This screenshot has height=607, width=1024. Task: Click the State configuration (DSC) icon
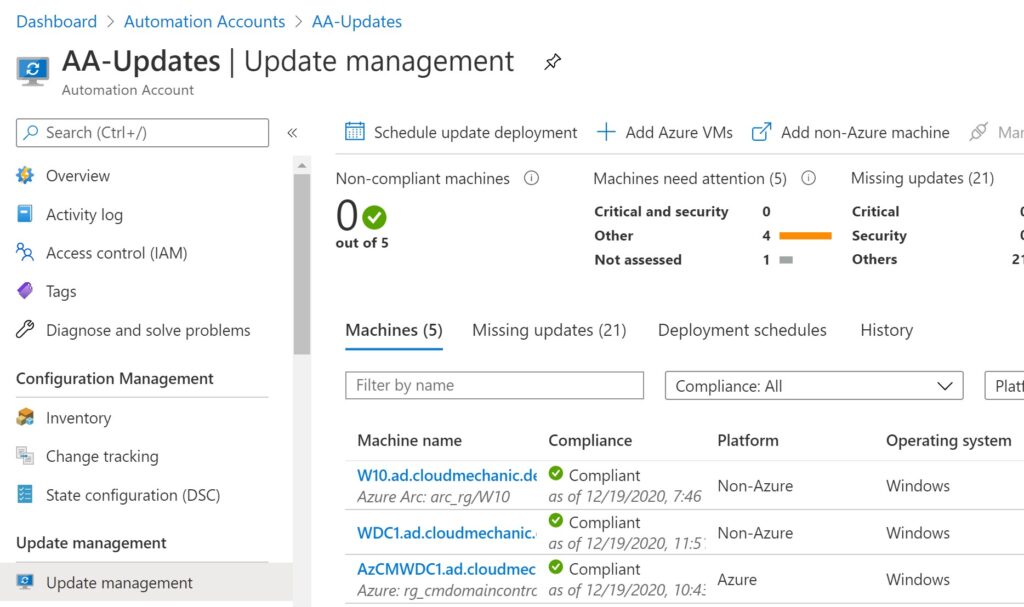point(25,494)
